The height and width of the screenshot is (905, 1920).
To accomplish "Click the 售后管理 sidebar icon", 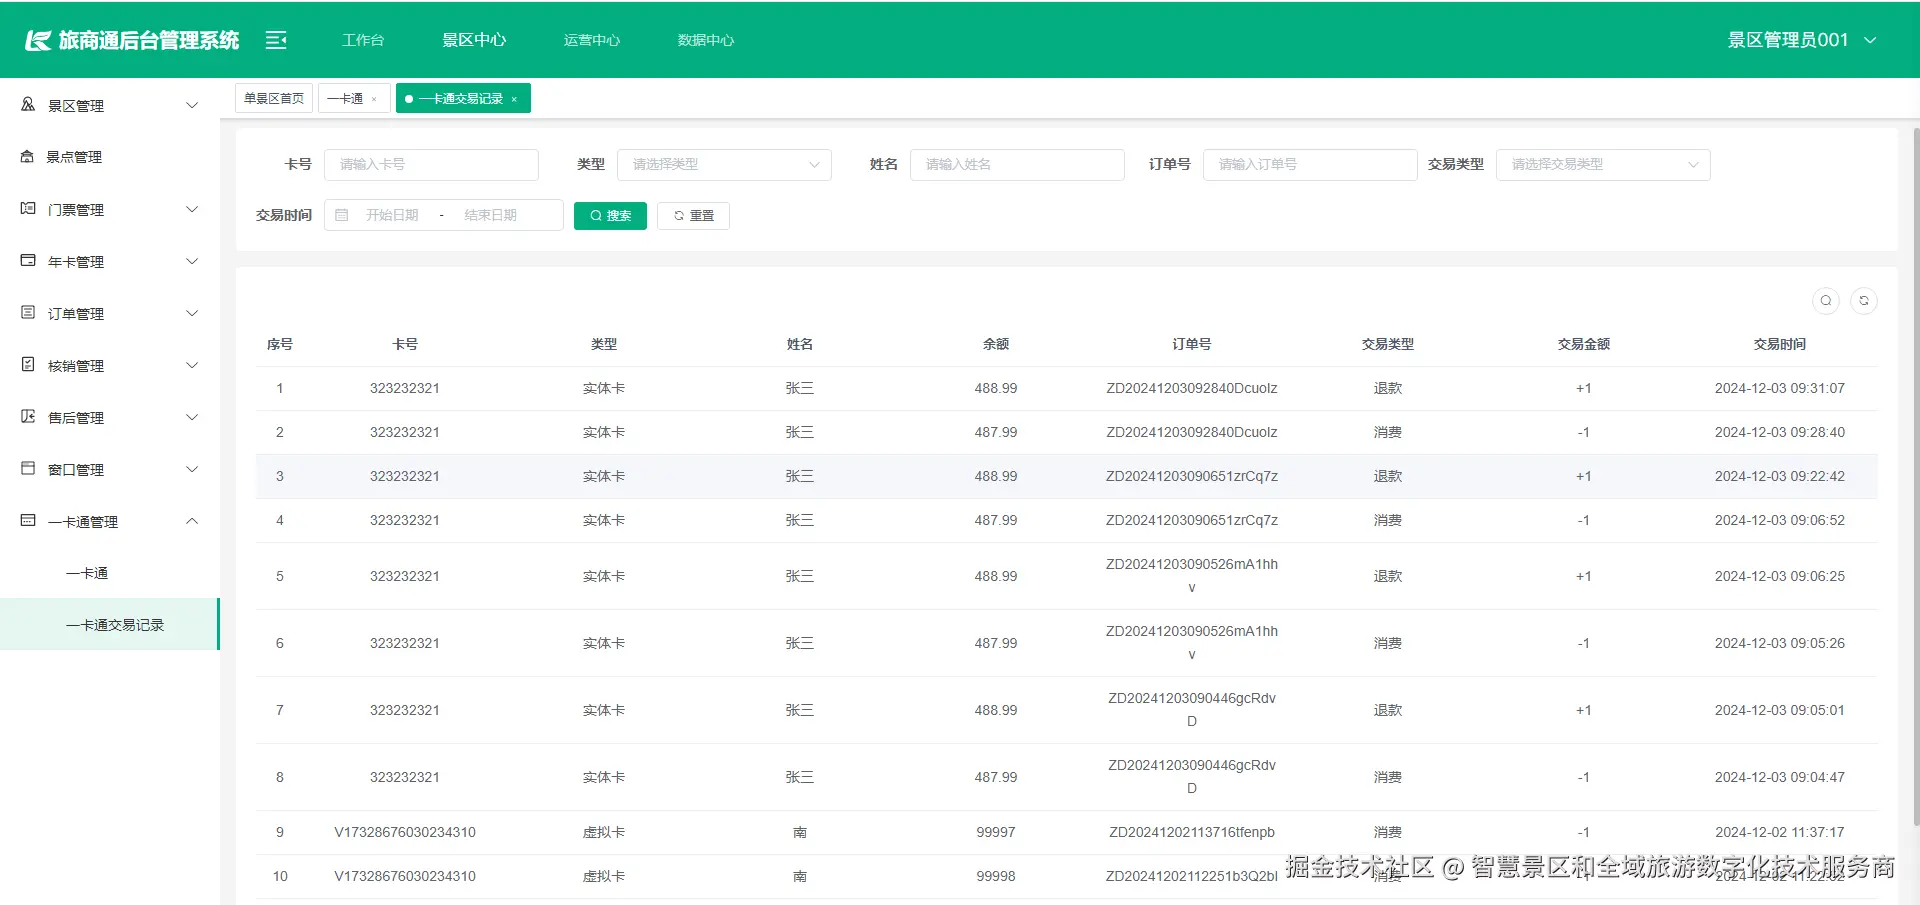I will (x=28, y=416).
